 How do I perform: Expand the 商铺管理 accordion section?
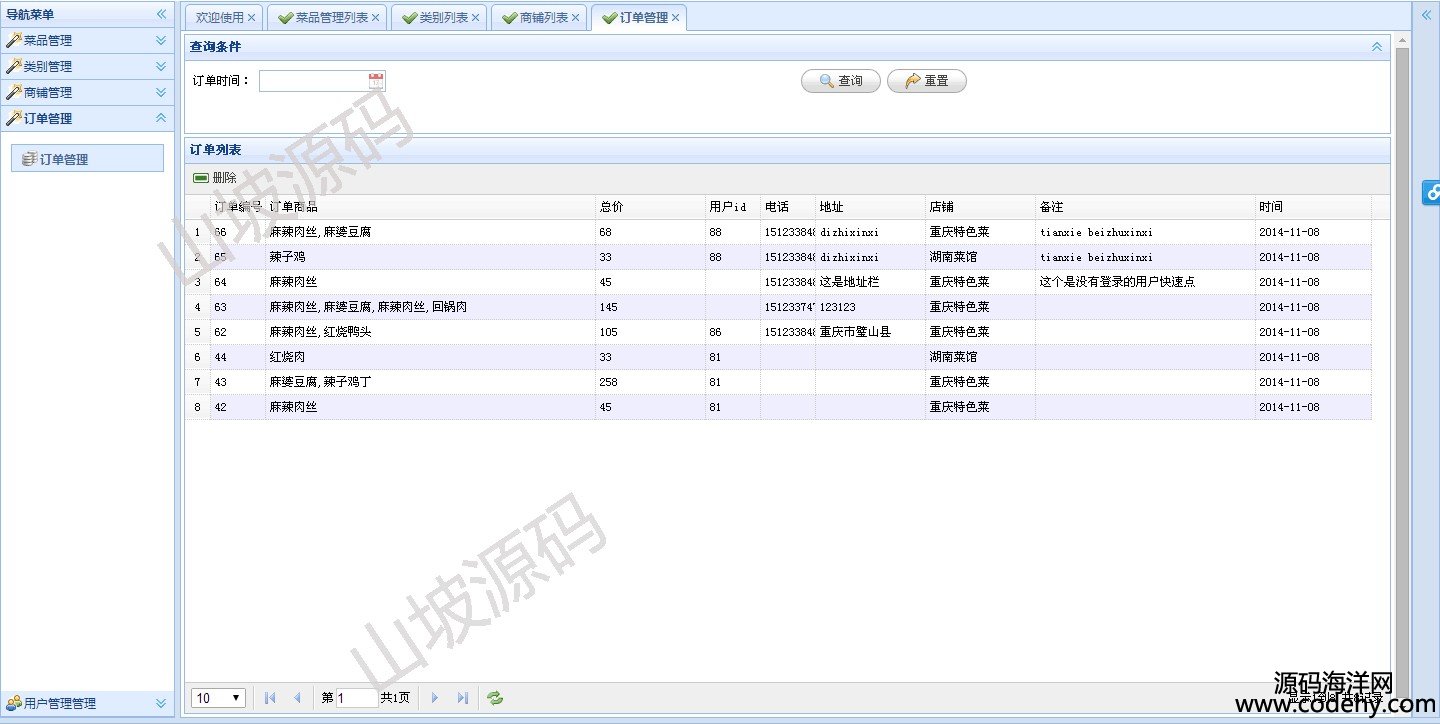pyautogui.click(x=161, y=92)
